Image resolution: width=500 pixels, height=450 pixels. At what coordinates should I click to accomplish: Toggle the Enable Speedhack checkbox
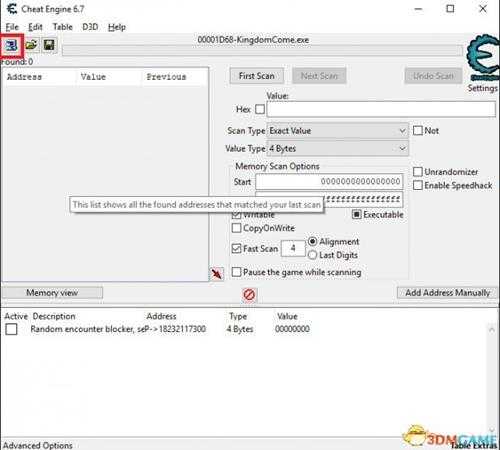tap(418, 185)
